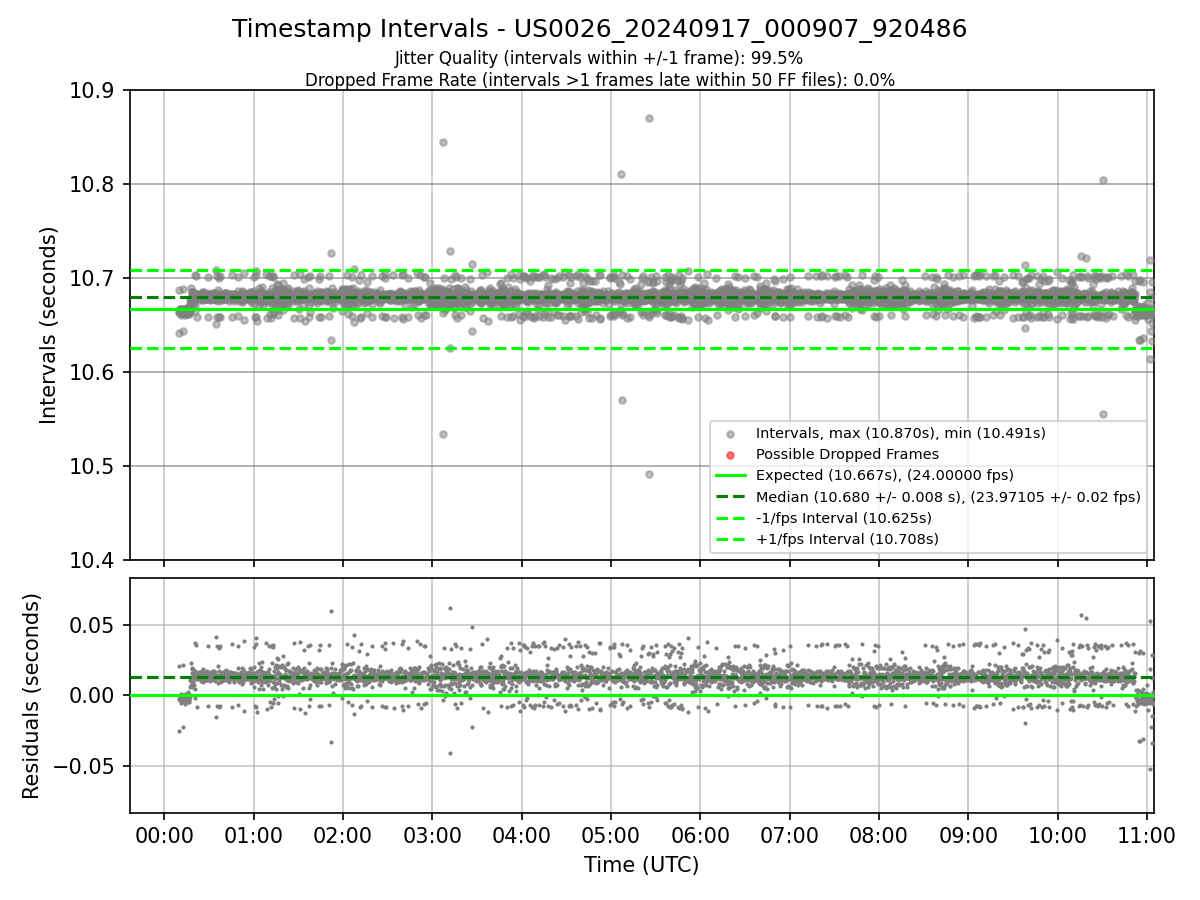Click the 'Intervals (seconds)' y-axis label
The height and width of the screenshot is (900, 1200).
(x=49, y=325)
